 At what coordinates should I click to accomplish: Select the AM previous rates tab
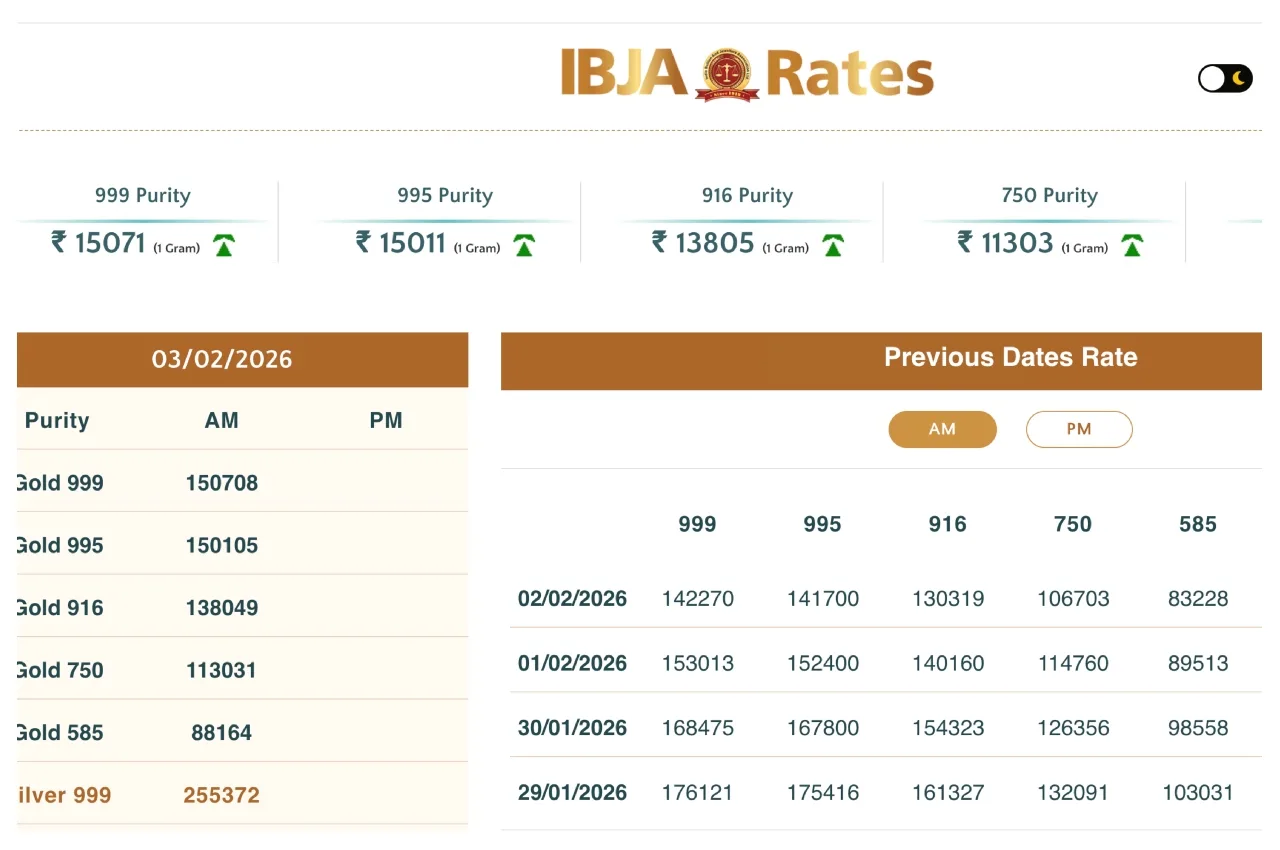pos(942,429)
